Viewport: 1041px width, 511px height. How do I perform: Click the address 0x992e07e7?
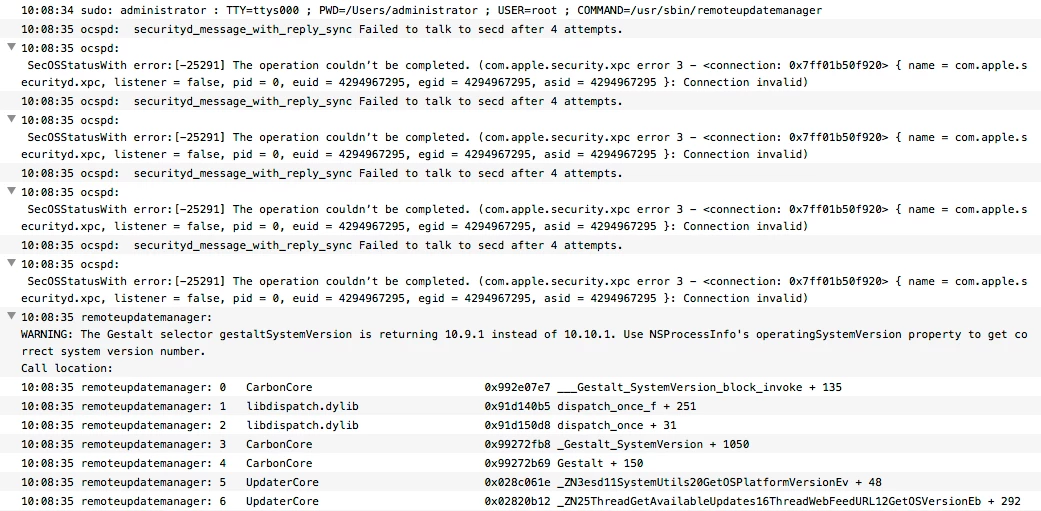coord(518,387)
